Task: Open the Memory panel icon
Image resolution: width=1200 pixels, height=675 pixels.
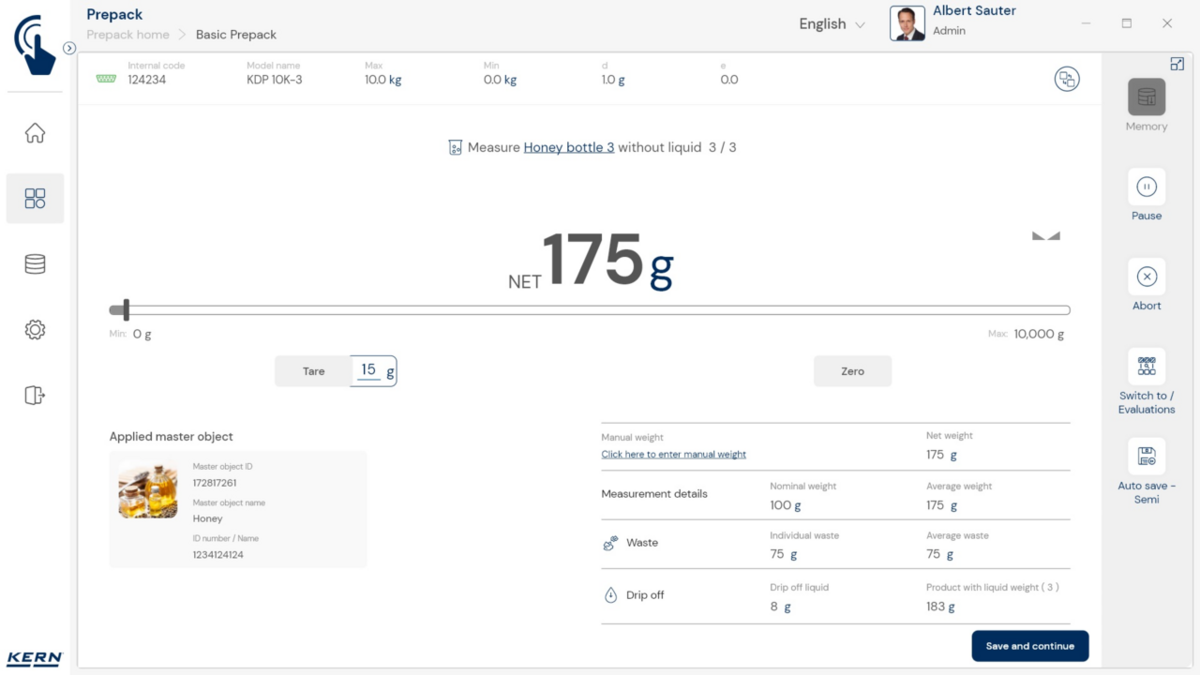Action: 1146,98
